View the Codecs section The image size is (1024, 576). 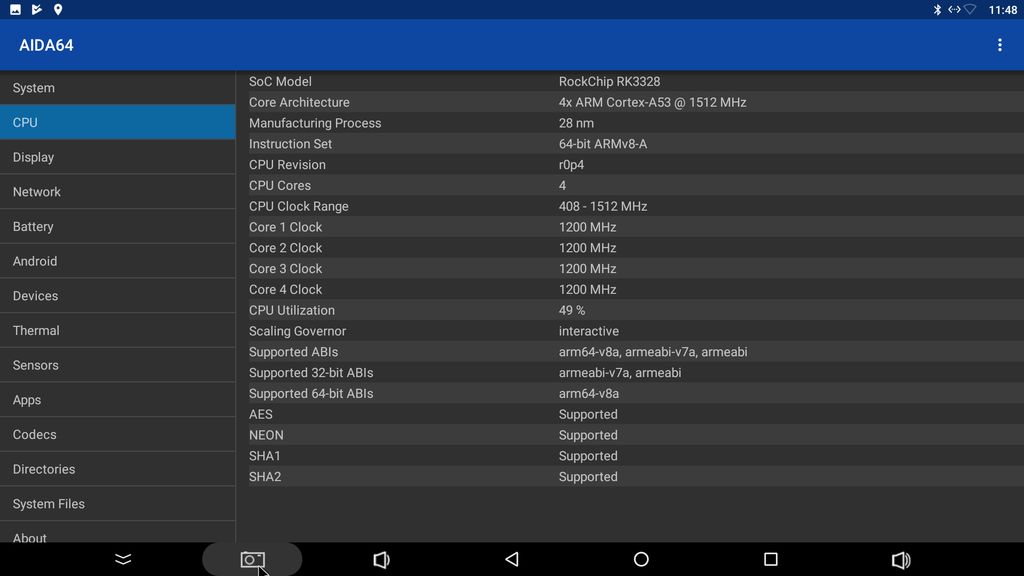(x=117, y=435)
